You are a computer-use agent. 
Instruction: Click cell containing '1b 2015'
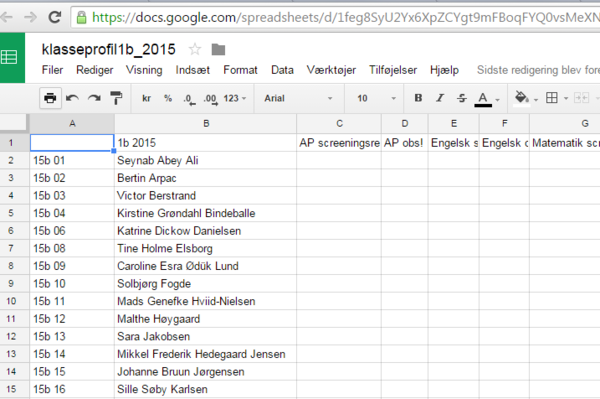tap(205, 143)
